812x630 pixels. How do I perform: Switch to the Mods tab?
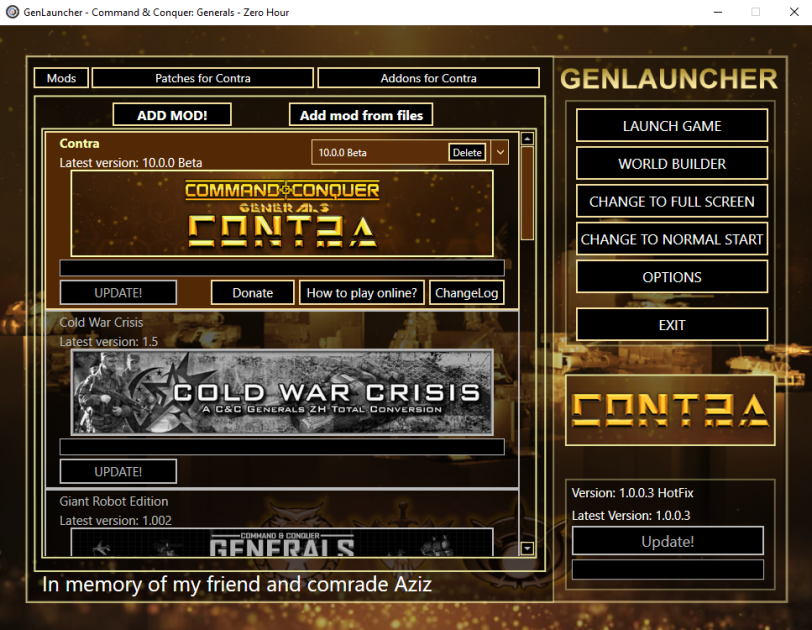click(x=61, y=78)
